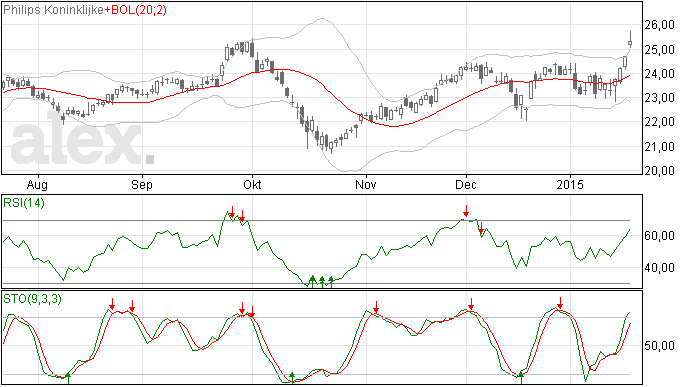Click the Philips Koninklijke chart title
690x387 pixels.
pos(54,10)
